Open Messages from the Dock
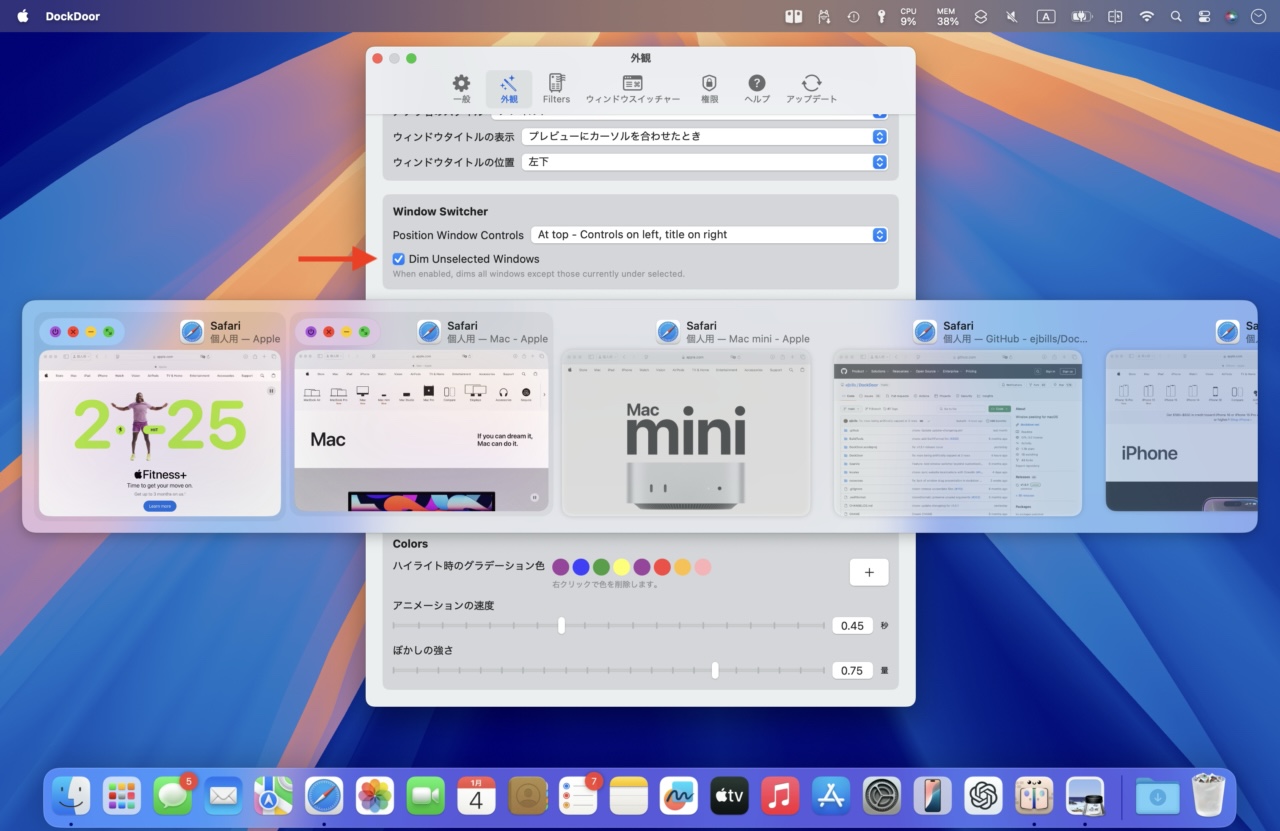 pos(173,796)
